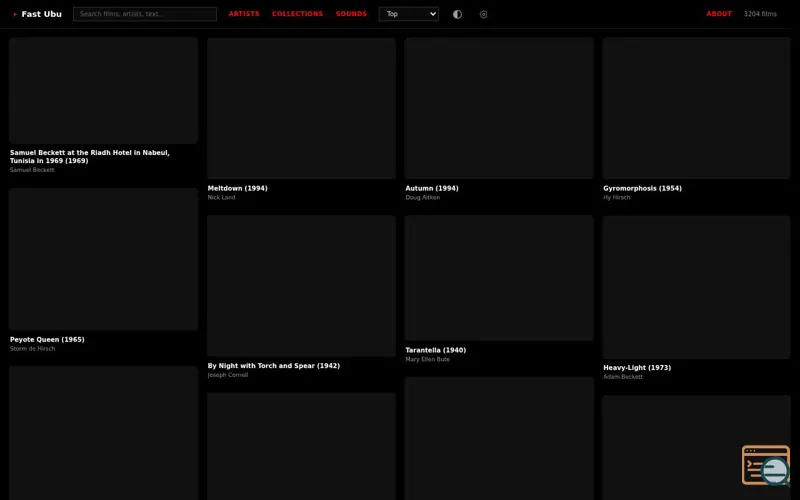Open the Heavy-Light (1973) thumbnail

point(696,287)
